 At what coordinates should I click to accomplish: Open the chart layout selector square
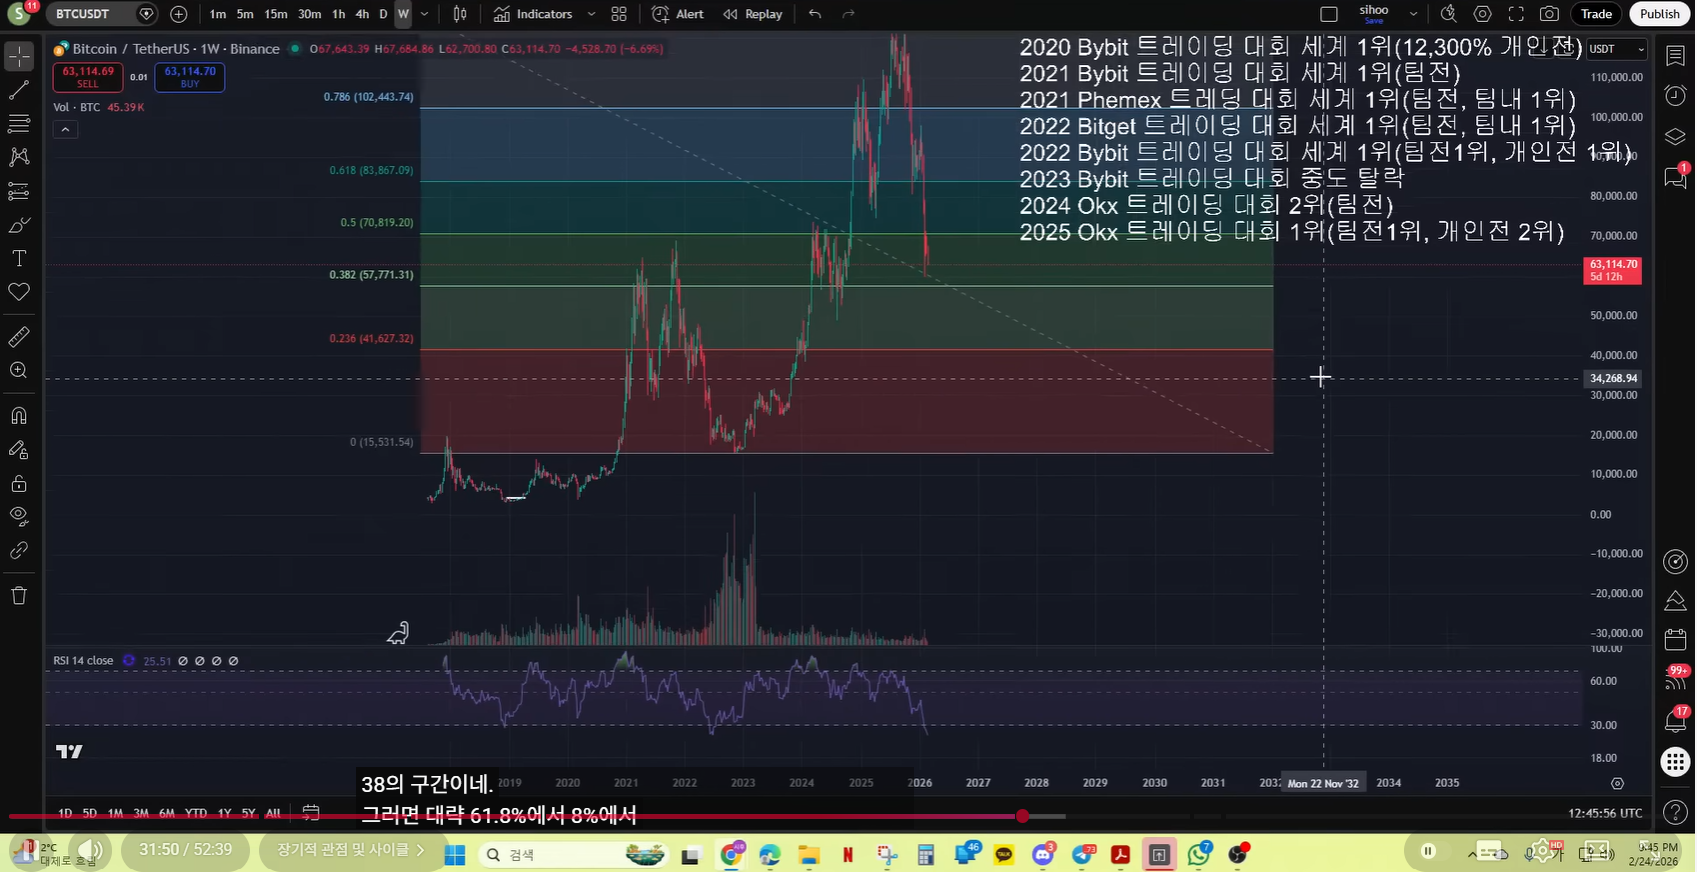(x=1329, y=14)
